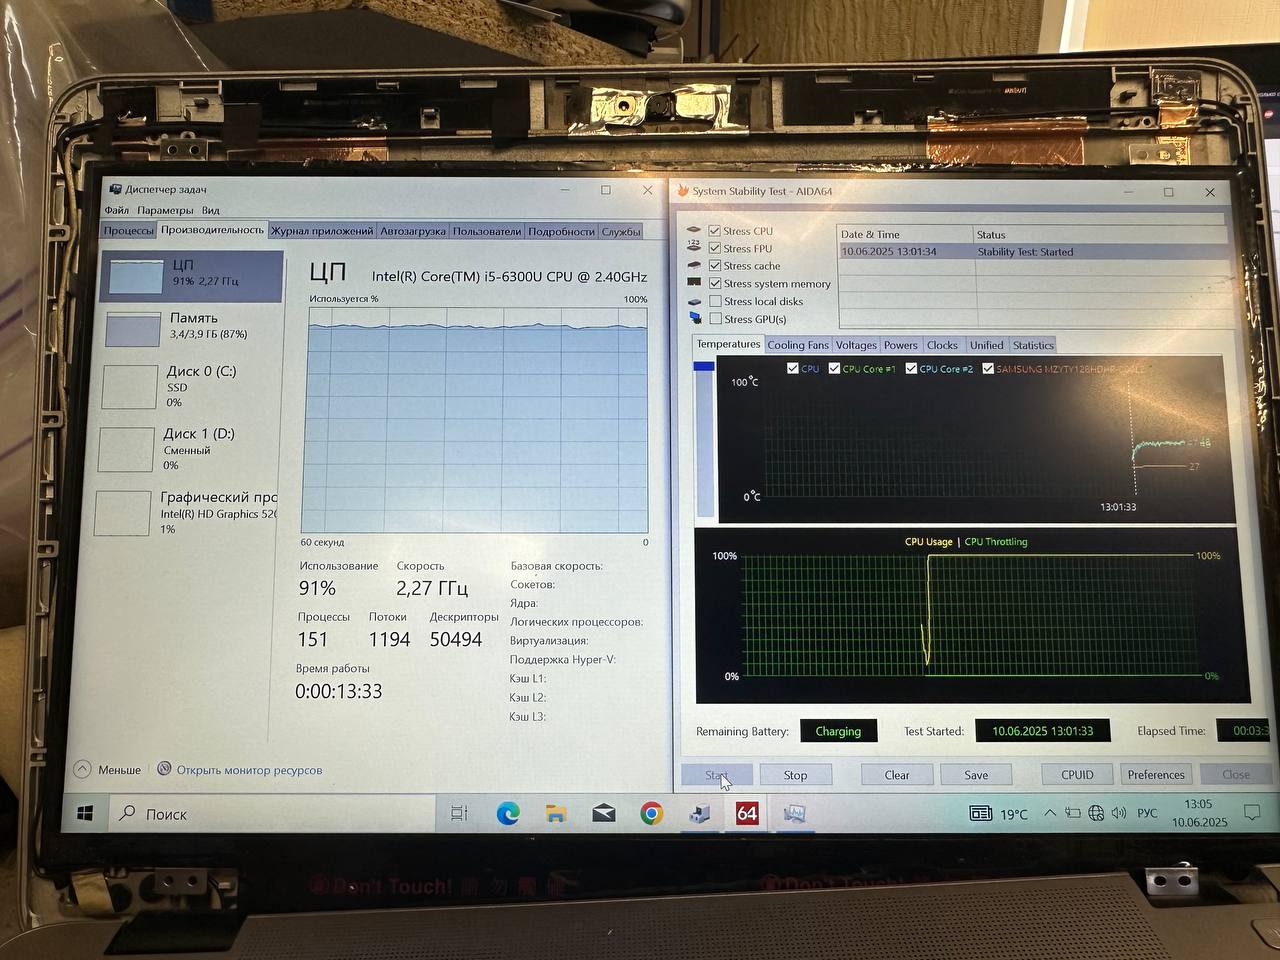Image resolution: width=1280 pixels, height=960 pixels.
Task: Uncheck the Stress CPU checkbox
Action: [715, 231]
